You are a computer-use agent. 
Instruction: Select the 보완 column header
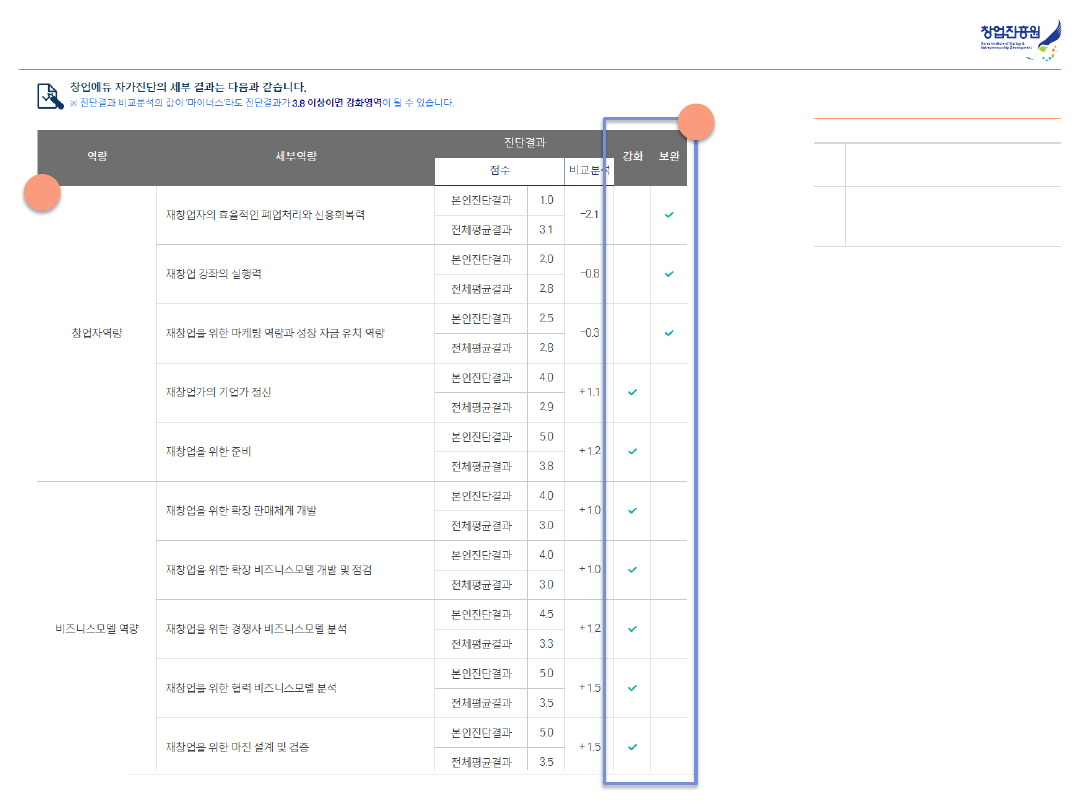(669, 156)
